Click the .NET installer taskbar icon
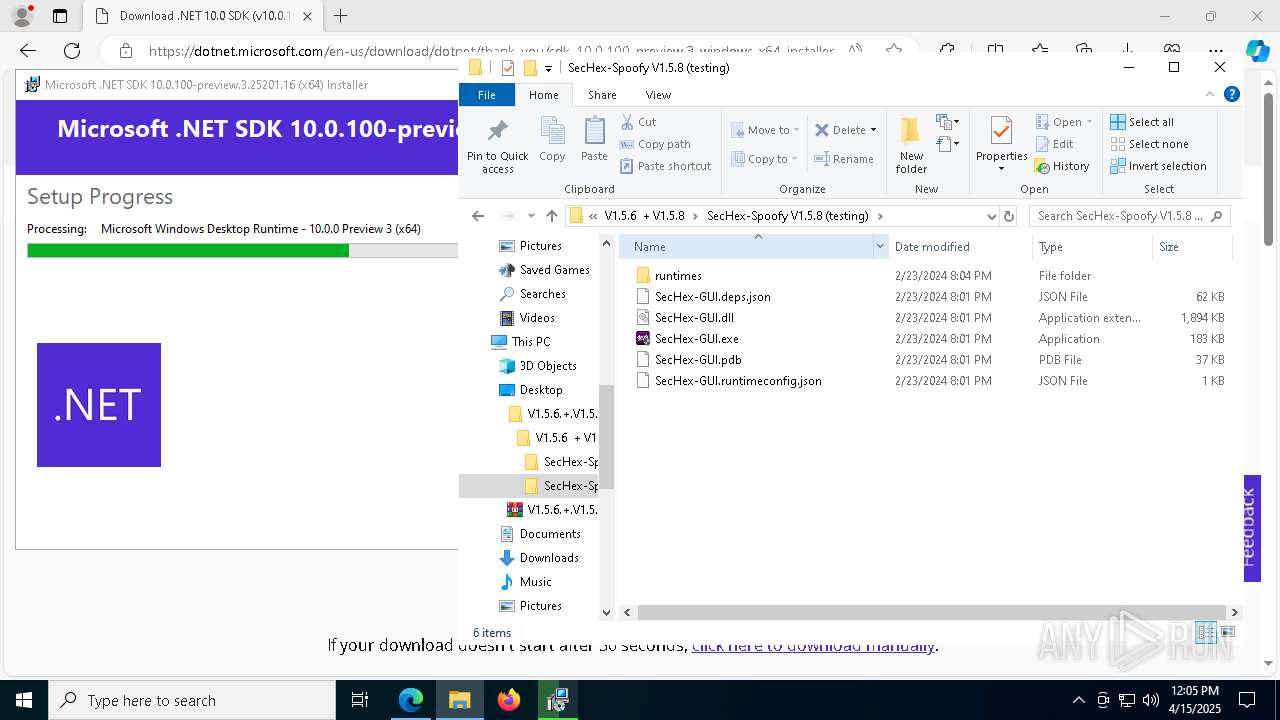 pyautogui.click(x=557, y=700)
